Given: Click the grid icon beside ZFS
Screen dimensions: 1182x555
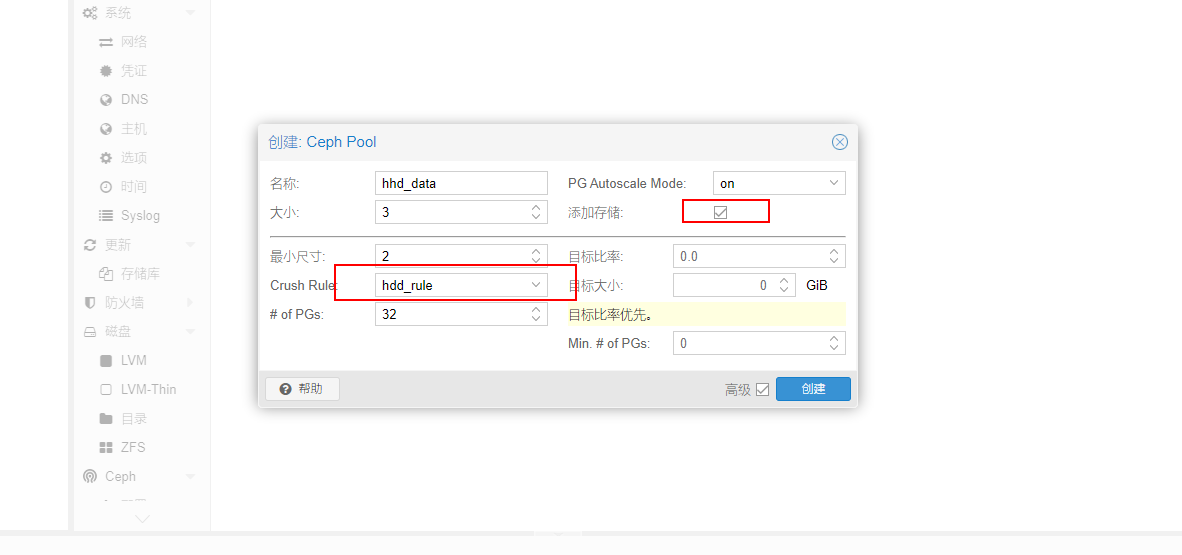Looking at the screenshot, I should point(106,447).
